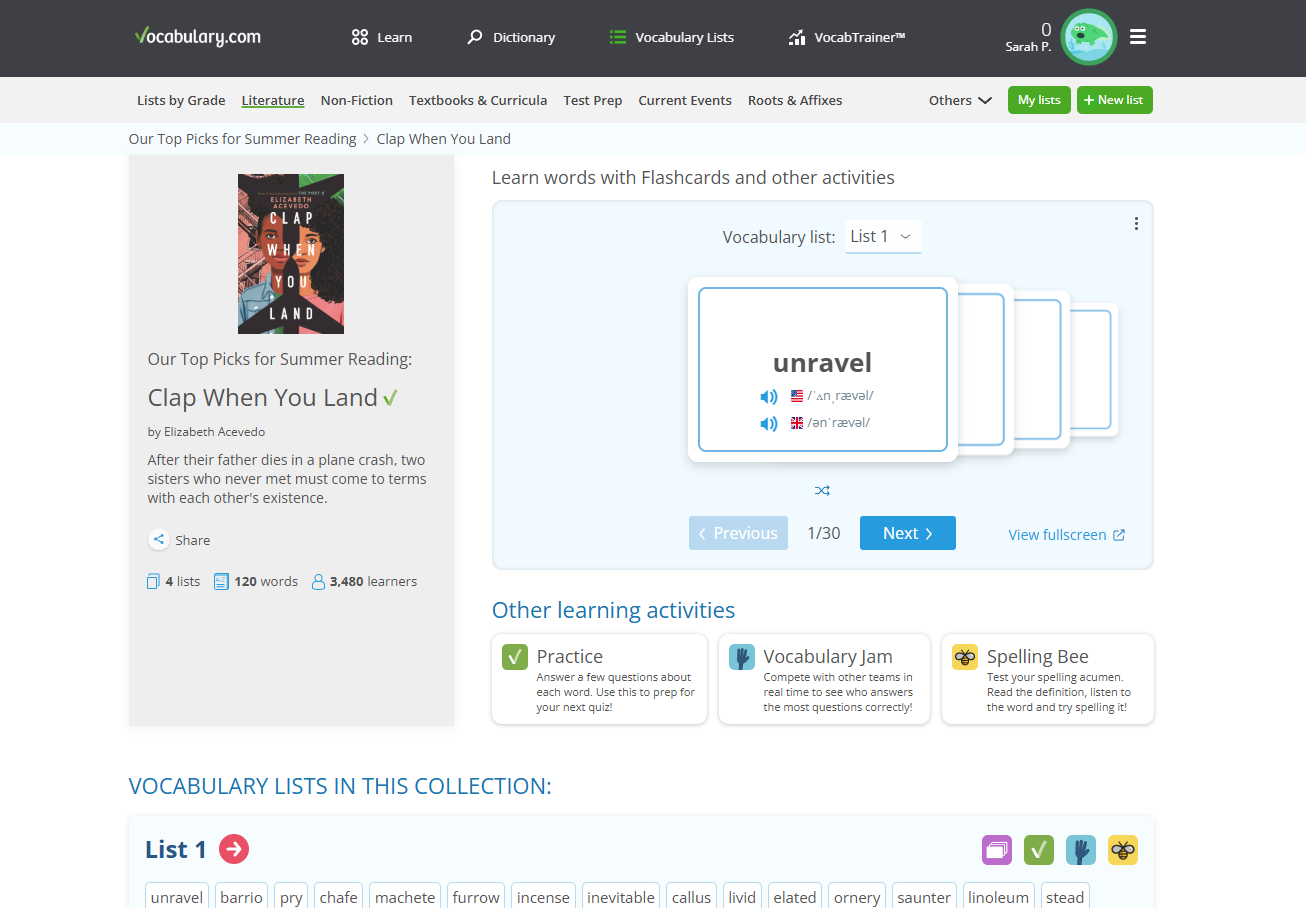Click the word chip 'barrio'
Image resolution: width=1306 pixels, height=908 pixels.
(242, 896)
